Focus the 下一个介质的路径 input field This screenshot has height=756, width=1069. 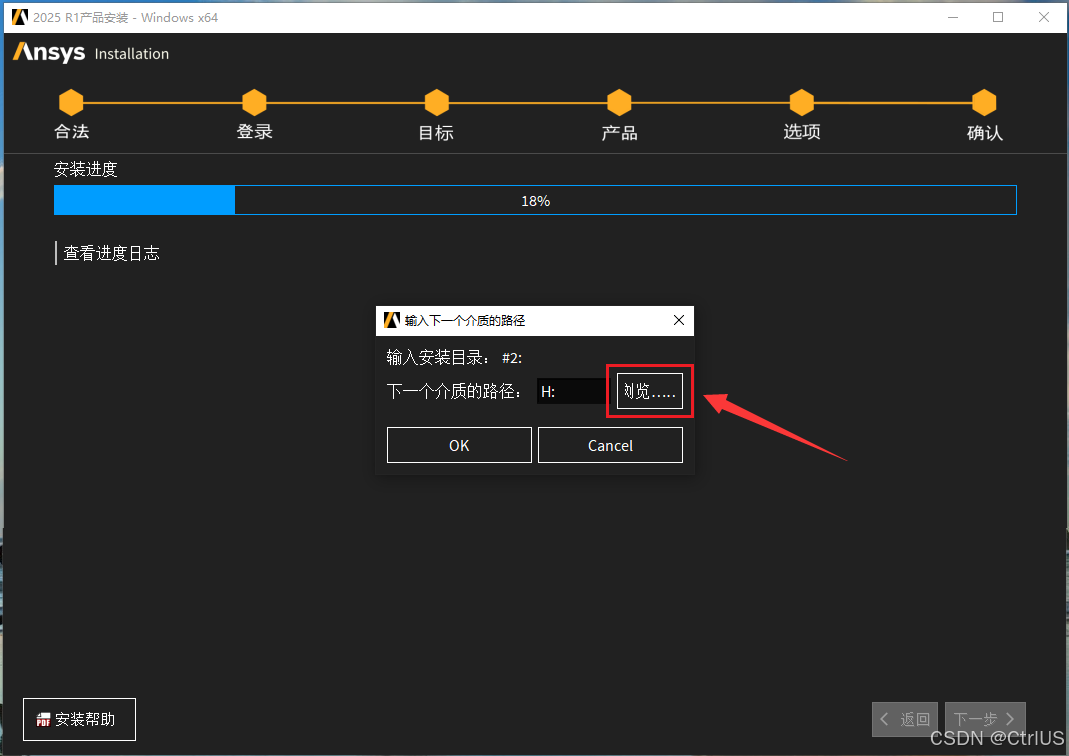pos(571,391)
